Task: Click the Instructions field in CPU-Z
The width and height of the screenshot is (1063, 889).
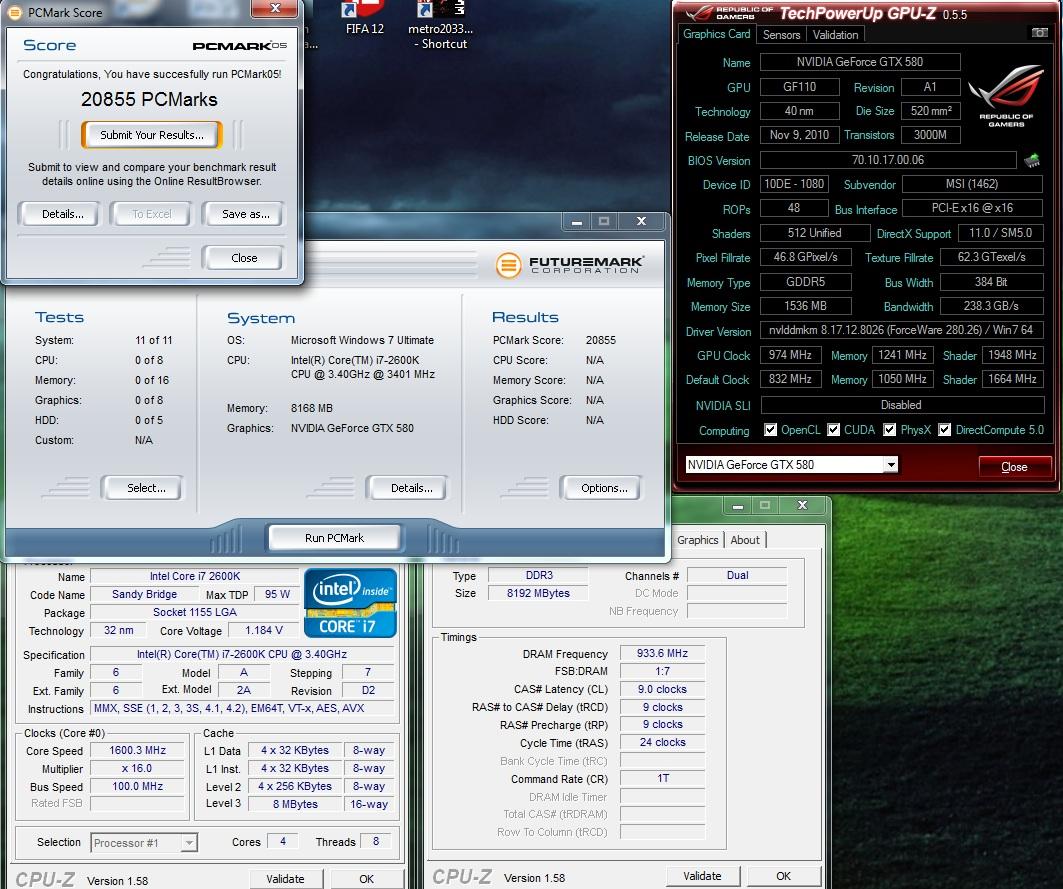Action: [242, 708]
